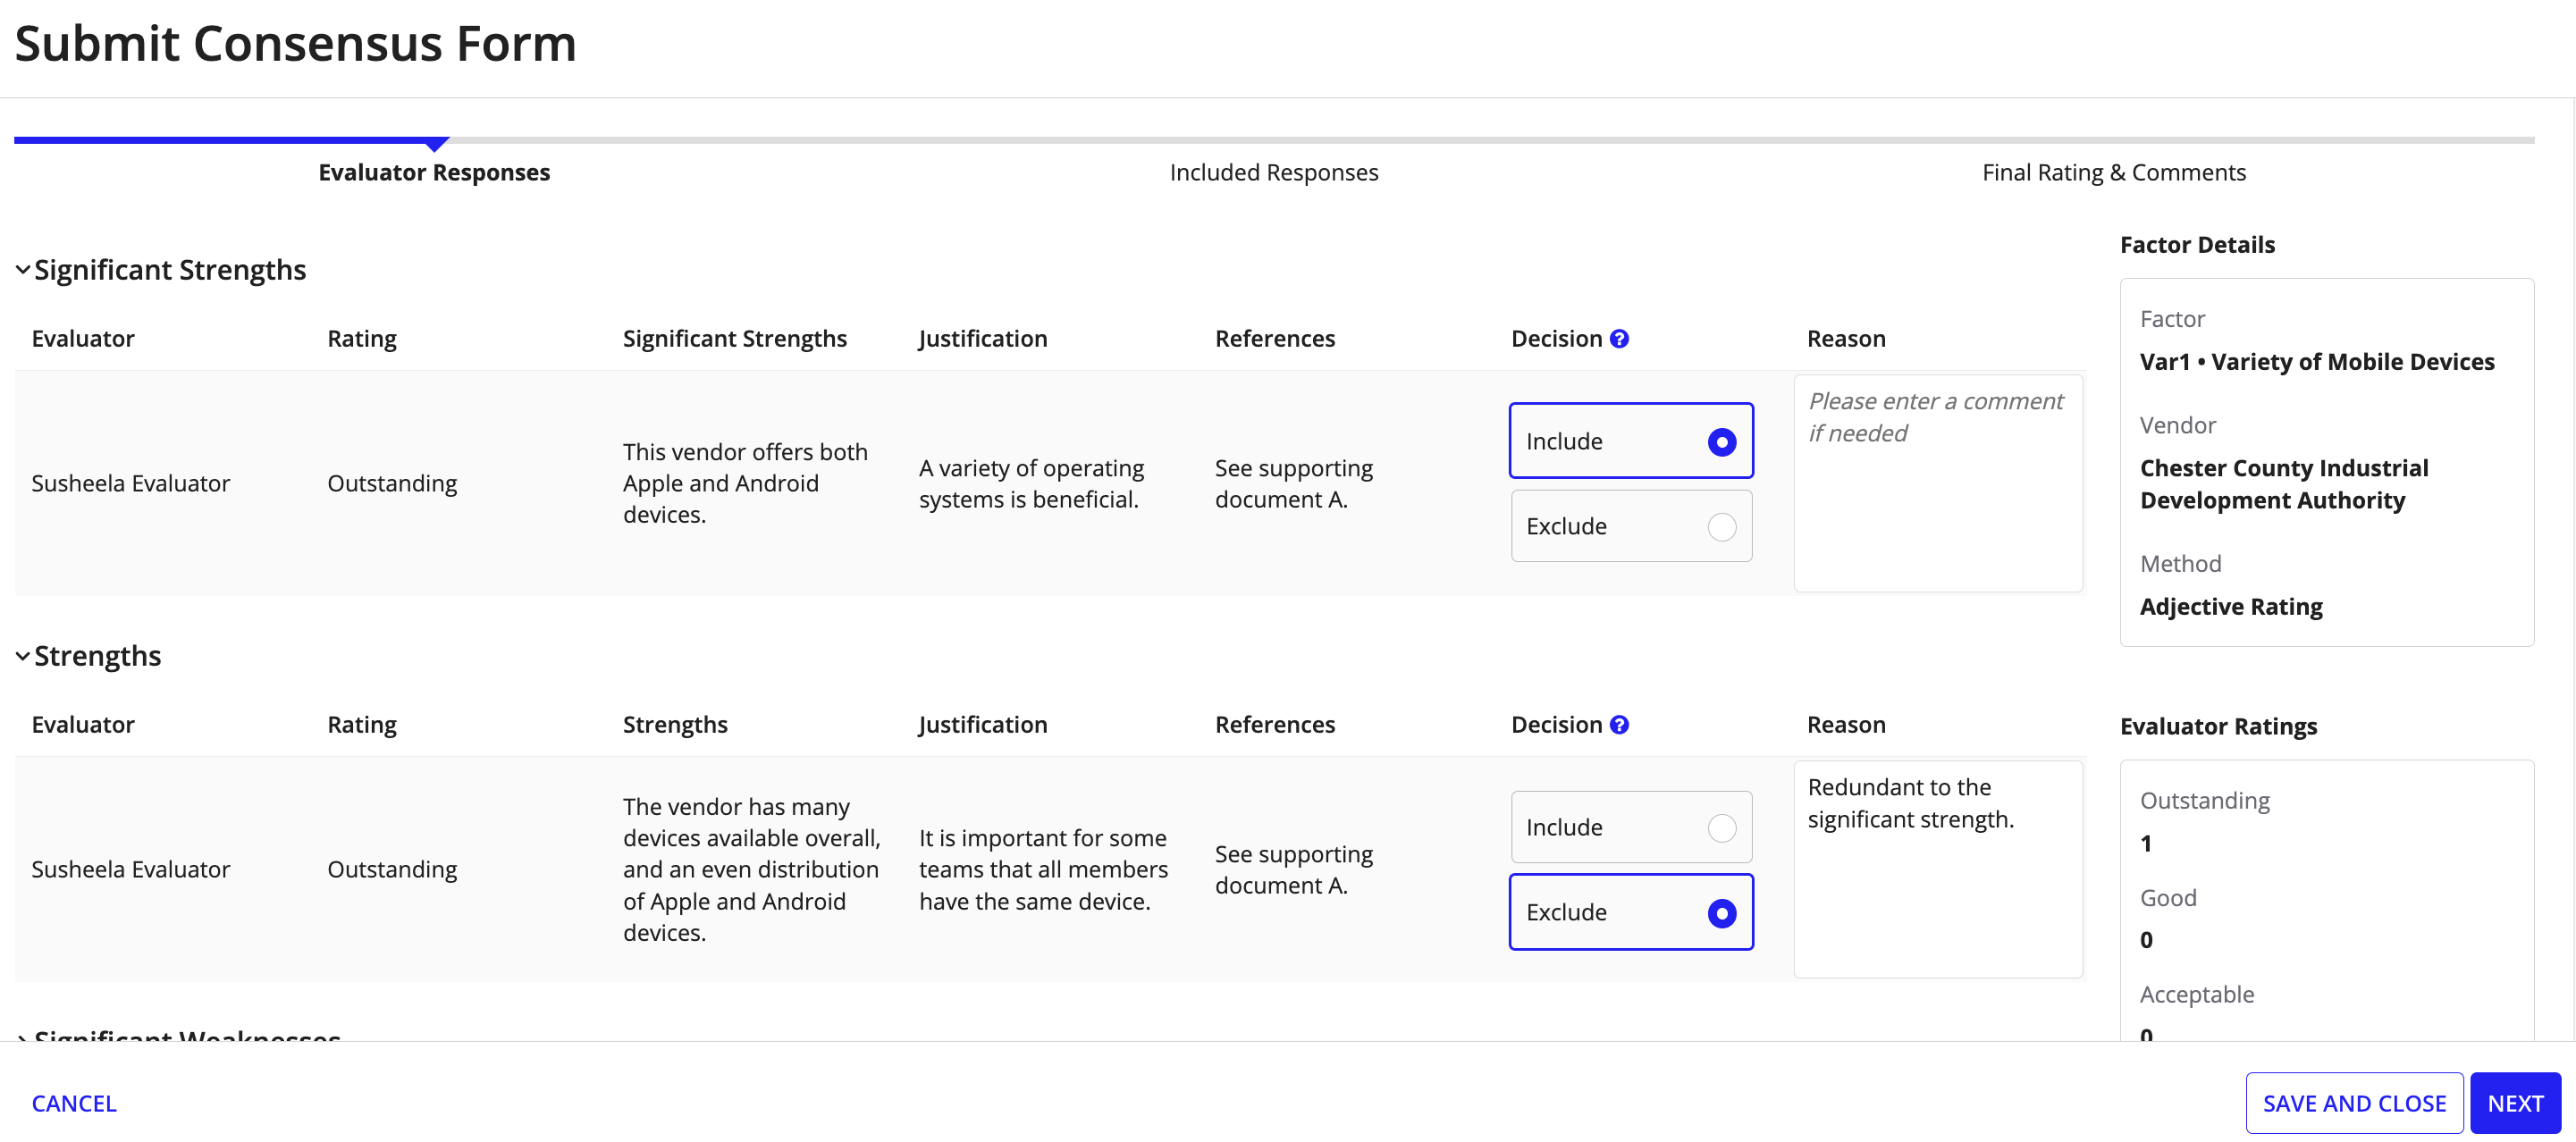Collapse the Significant Strengths section

point(23,270)
